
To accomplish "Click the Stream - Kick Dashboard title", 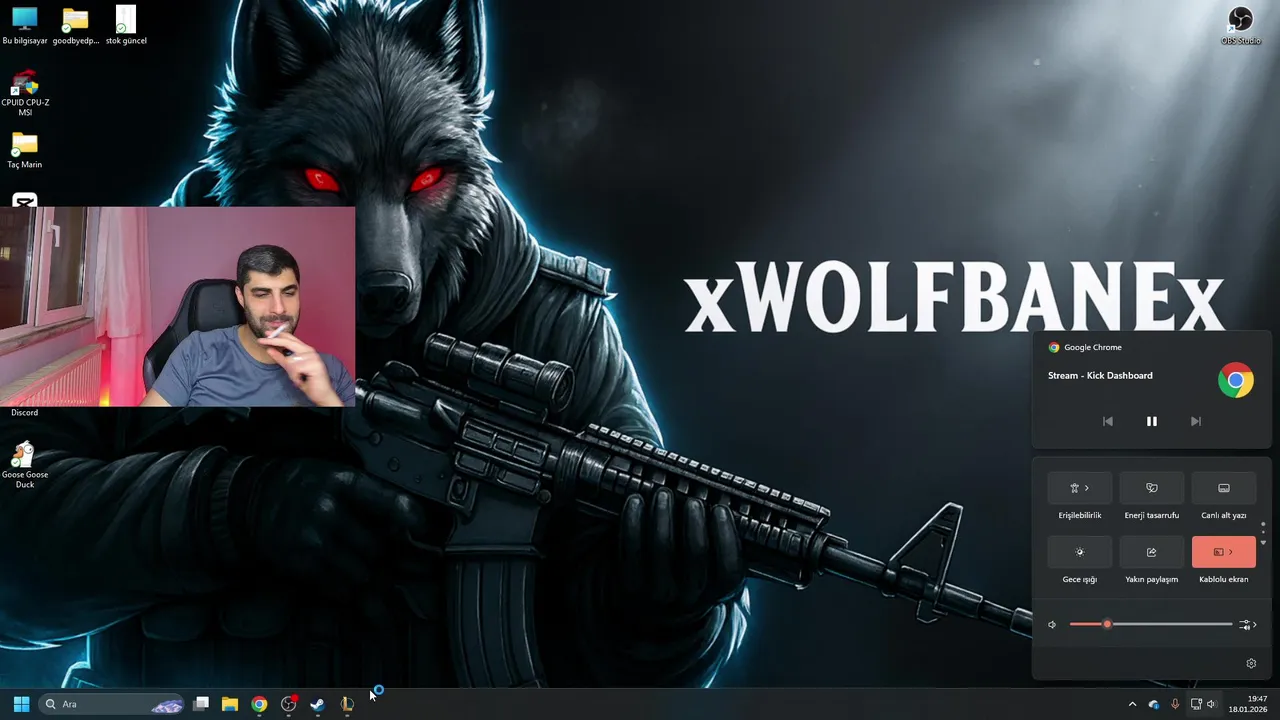I will pos(1100,375).
